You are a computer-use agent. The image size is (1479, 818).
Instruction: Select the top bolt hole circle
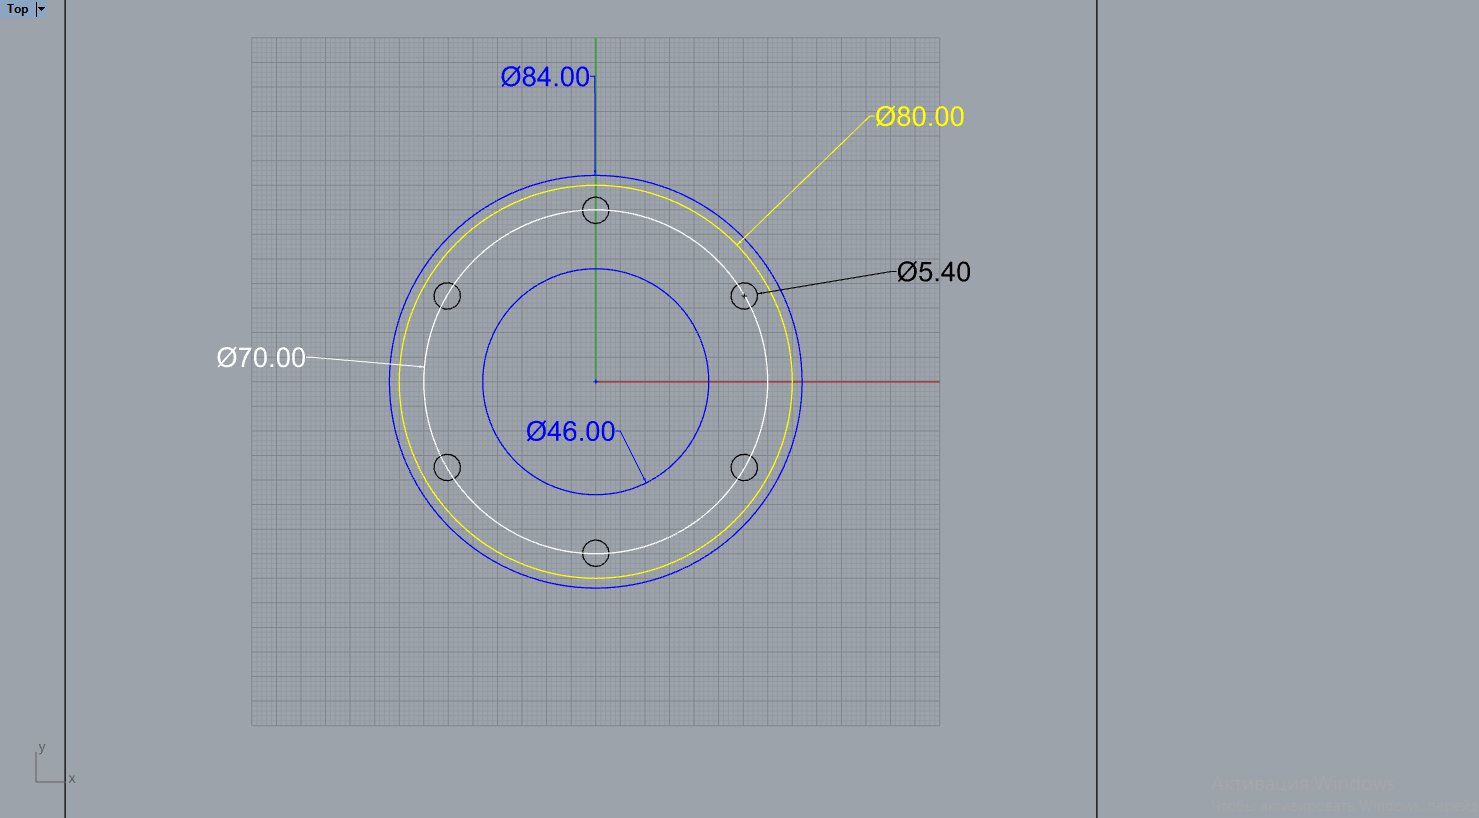coord(596,198)
